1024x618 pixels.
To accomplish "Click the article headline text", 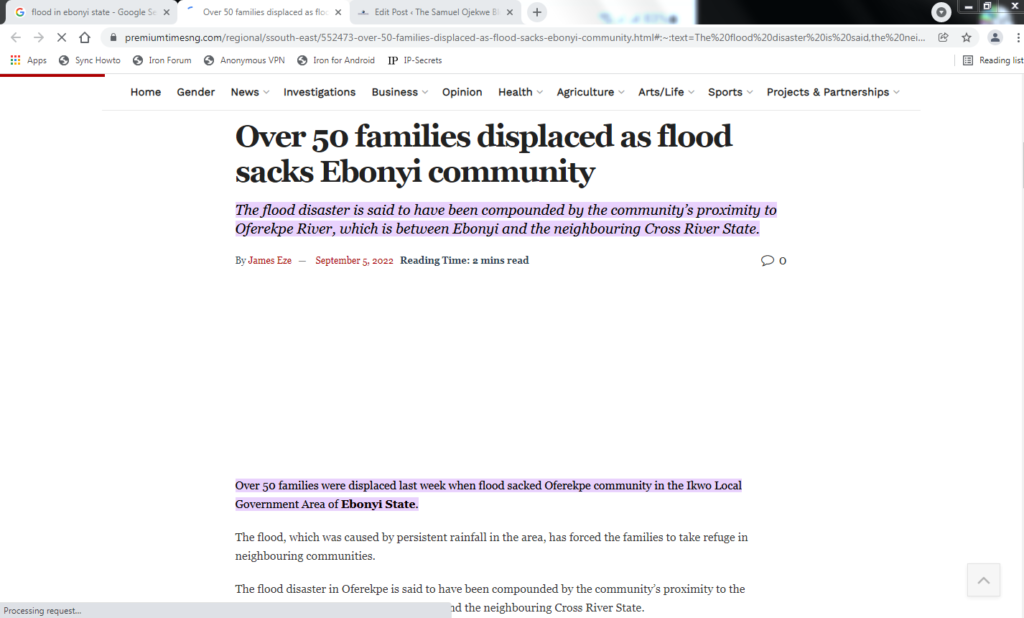I will (483, 154).
